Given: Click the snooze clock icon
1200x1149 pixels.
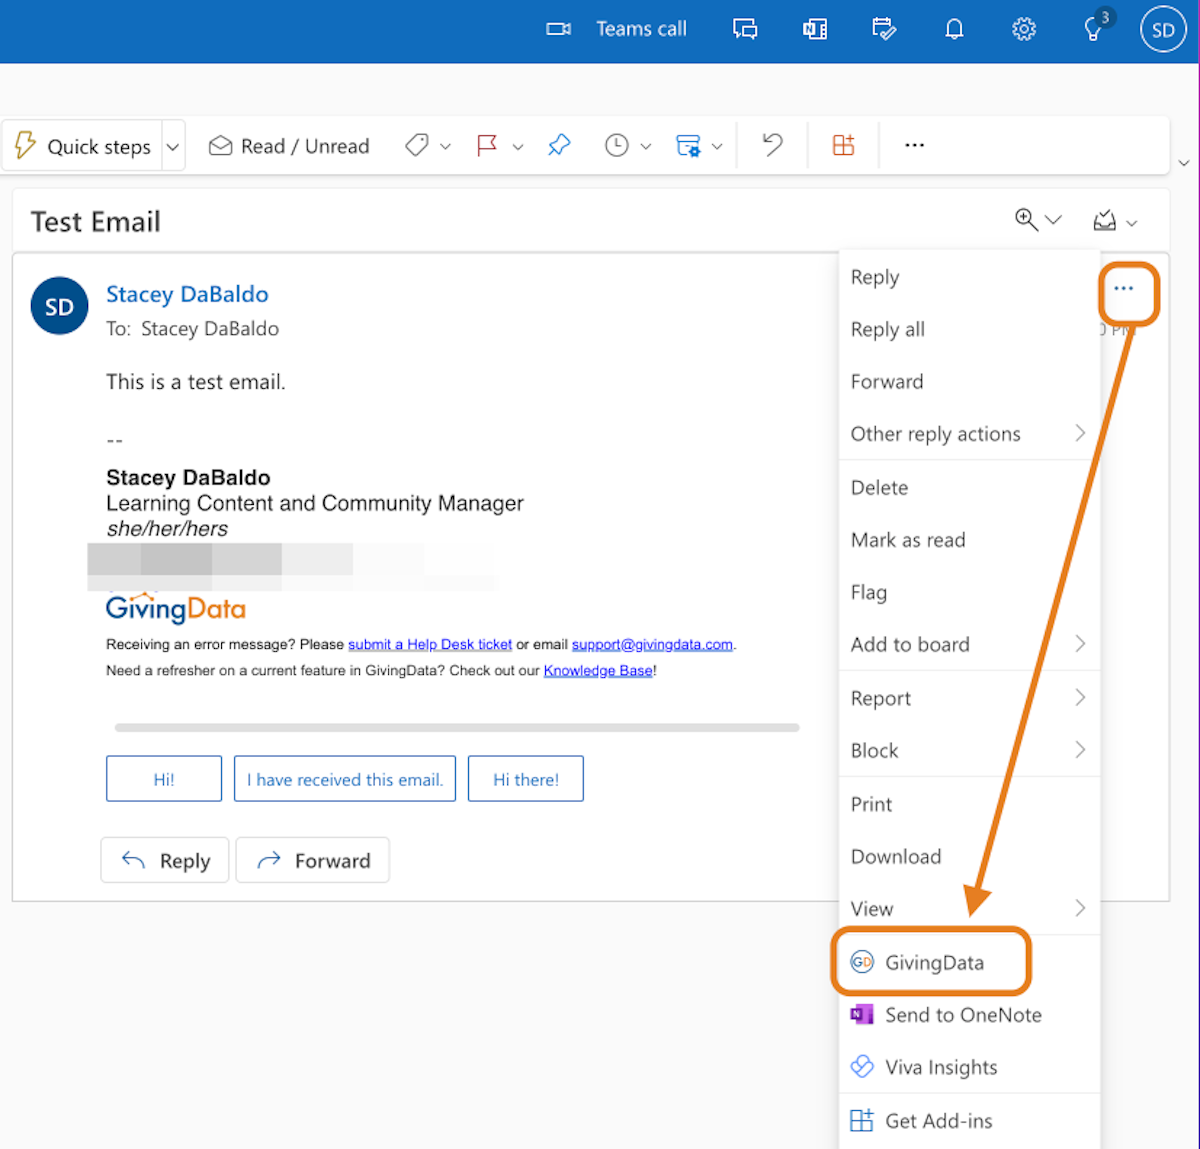Looking at the screenshot, I should click(617, 146).
